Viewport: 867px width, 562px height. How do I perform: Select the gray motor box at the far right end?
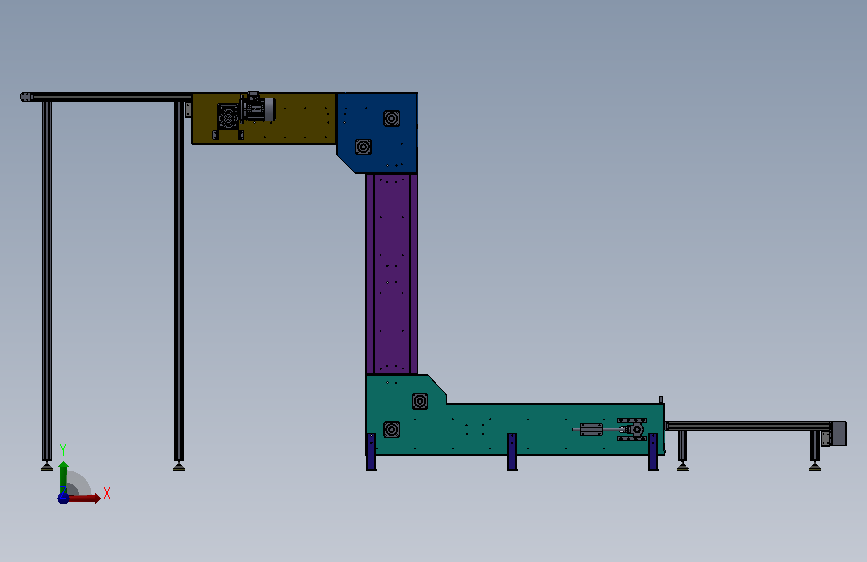(x=839, y=433)
